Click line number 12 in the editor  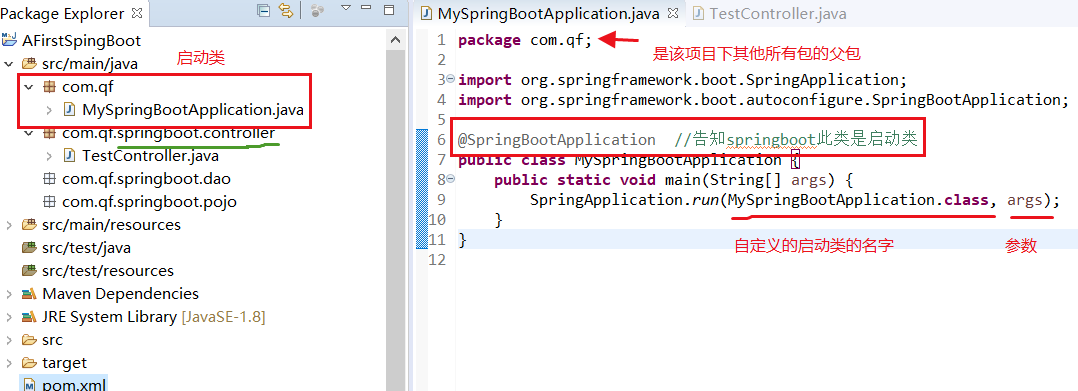(x=437, y=259)
